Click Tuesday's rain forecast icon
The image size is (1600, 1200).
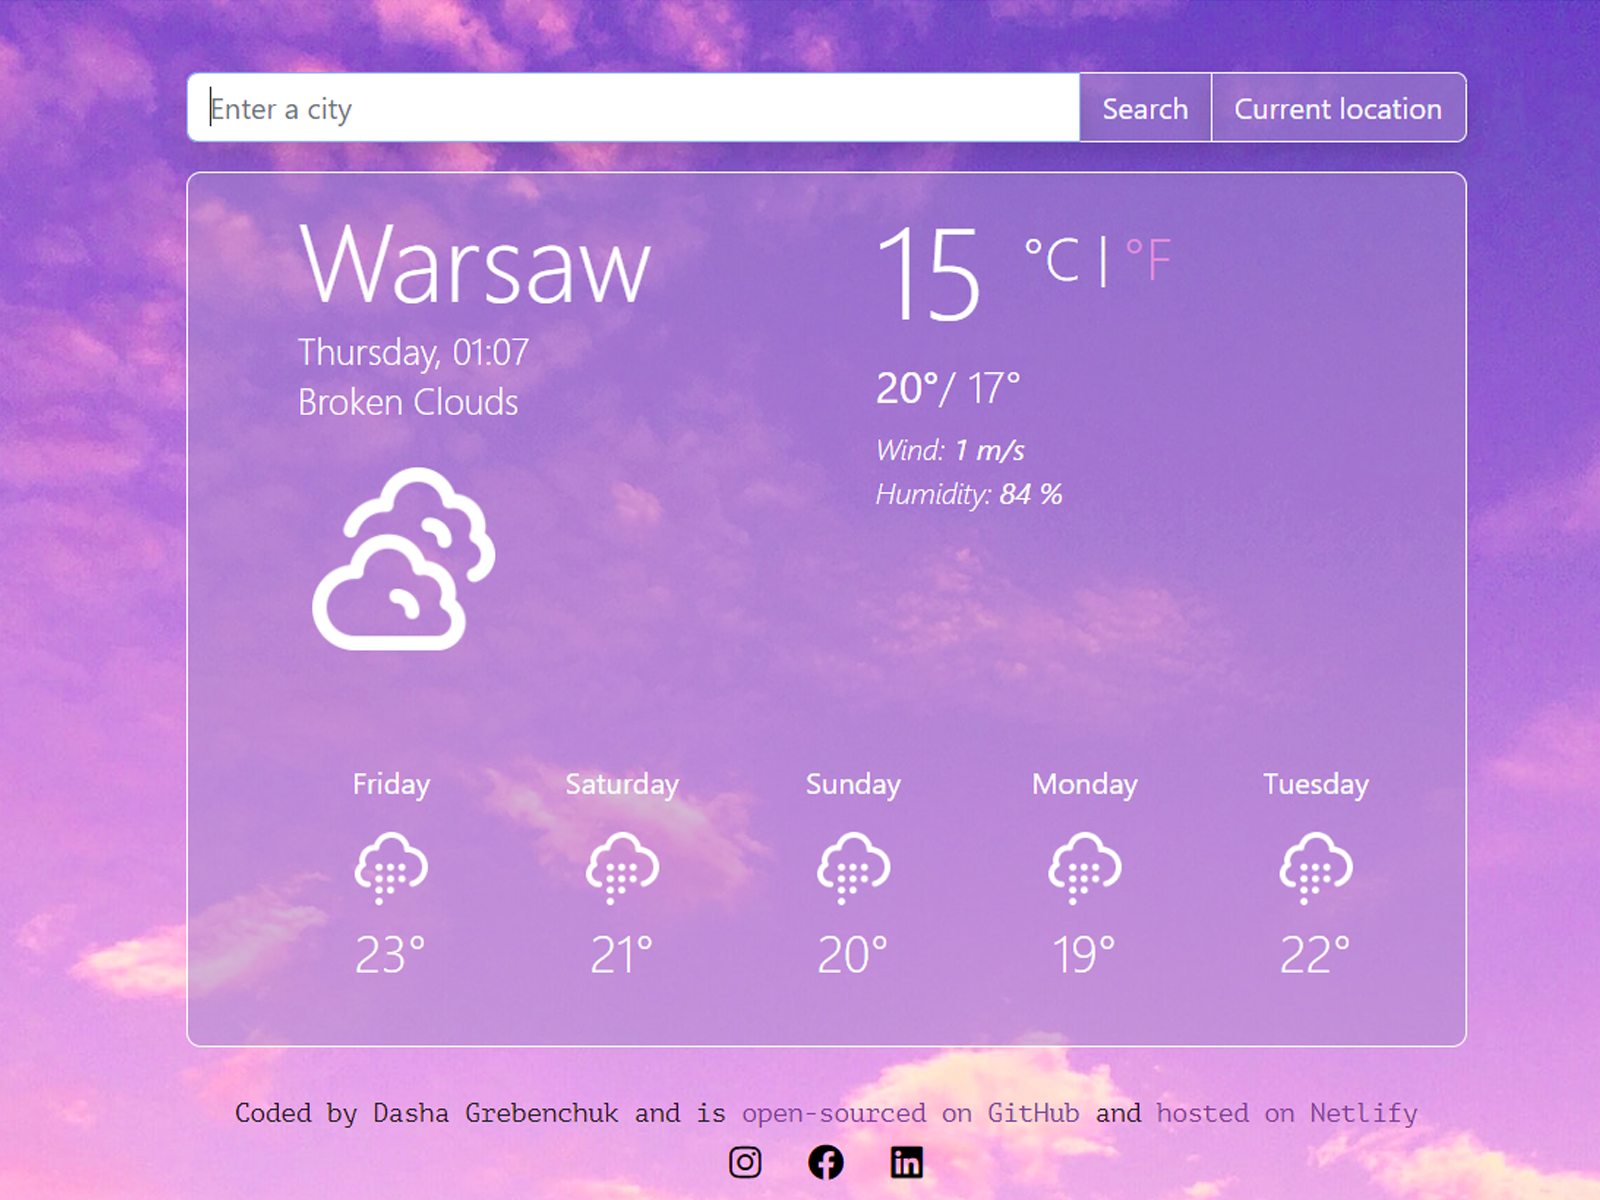coord(1316,868)
